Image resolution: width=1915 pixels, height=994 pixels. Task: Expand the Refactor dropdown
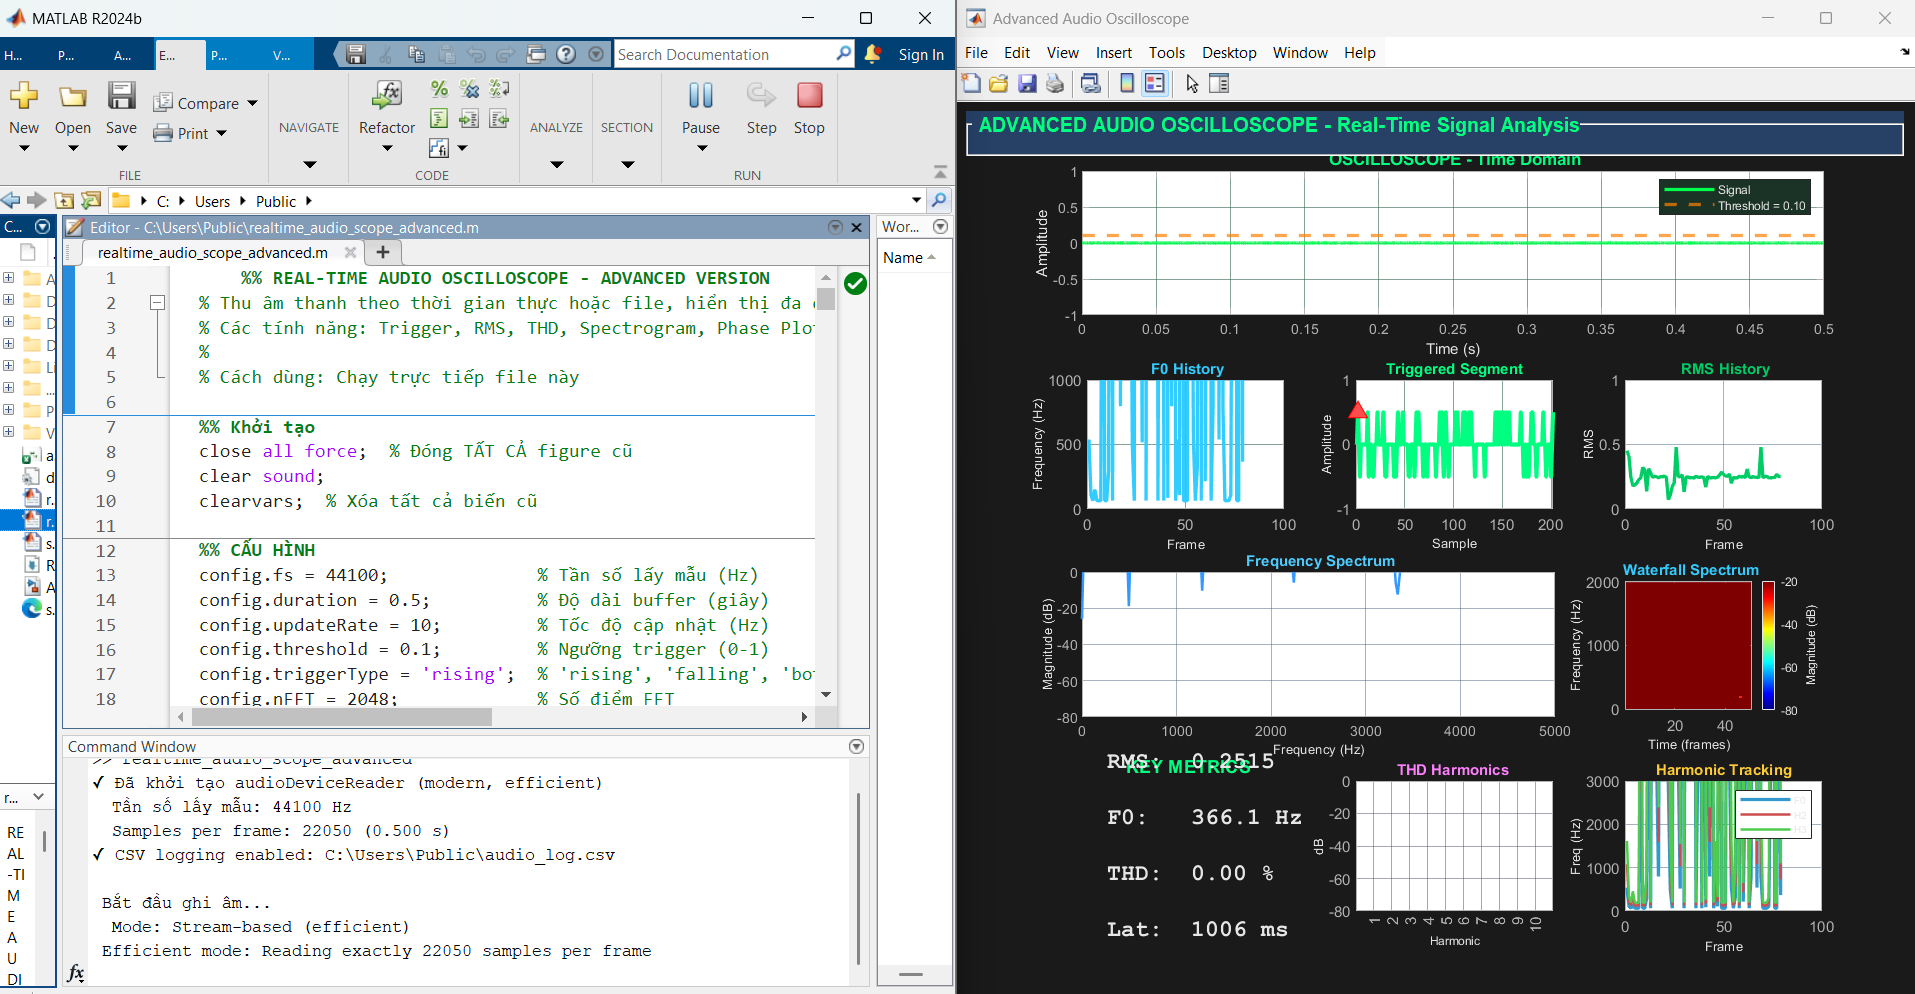click(386, 148)
